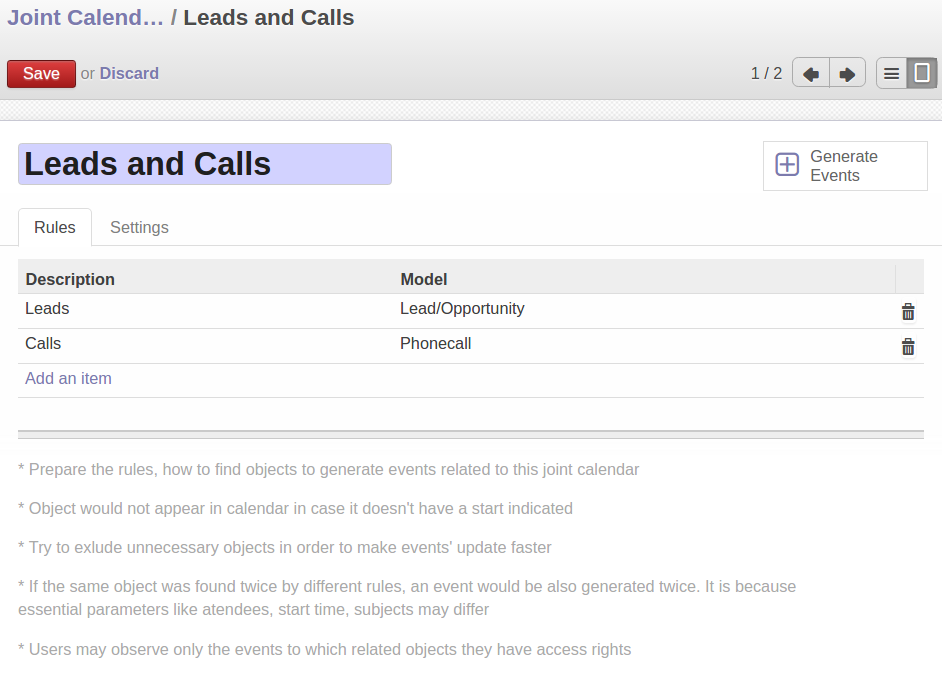Edit the Leads and Calls name field

coord(205,164)
